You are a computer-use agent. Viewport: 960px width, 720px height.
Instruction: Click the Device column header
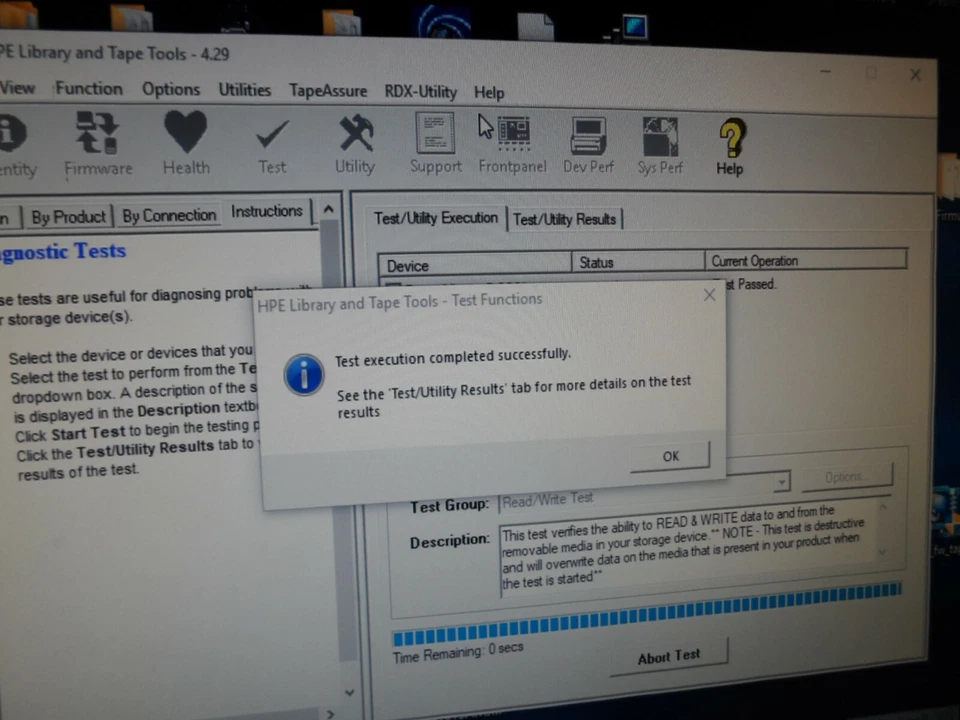[475, 264]
